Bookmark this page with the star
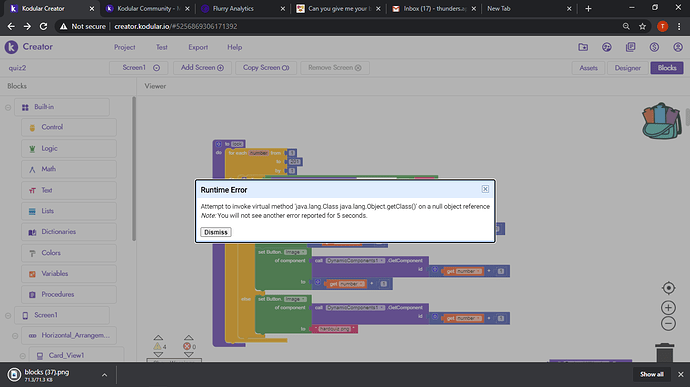690x387 pixels. 642,26
